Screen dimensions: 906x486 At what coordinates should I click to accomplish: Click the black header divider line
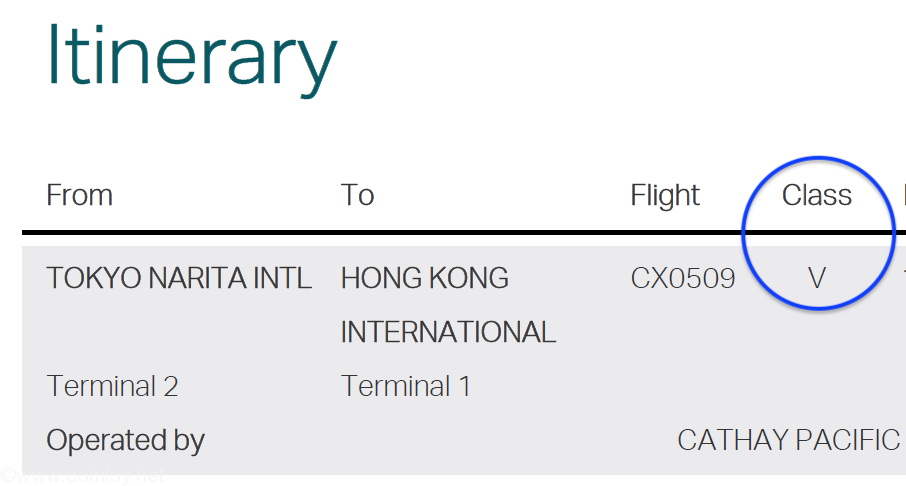[464, 232]
